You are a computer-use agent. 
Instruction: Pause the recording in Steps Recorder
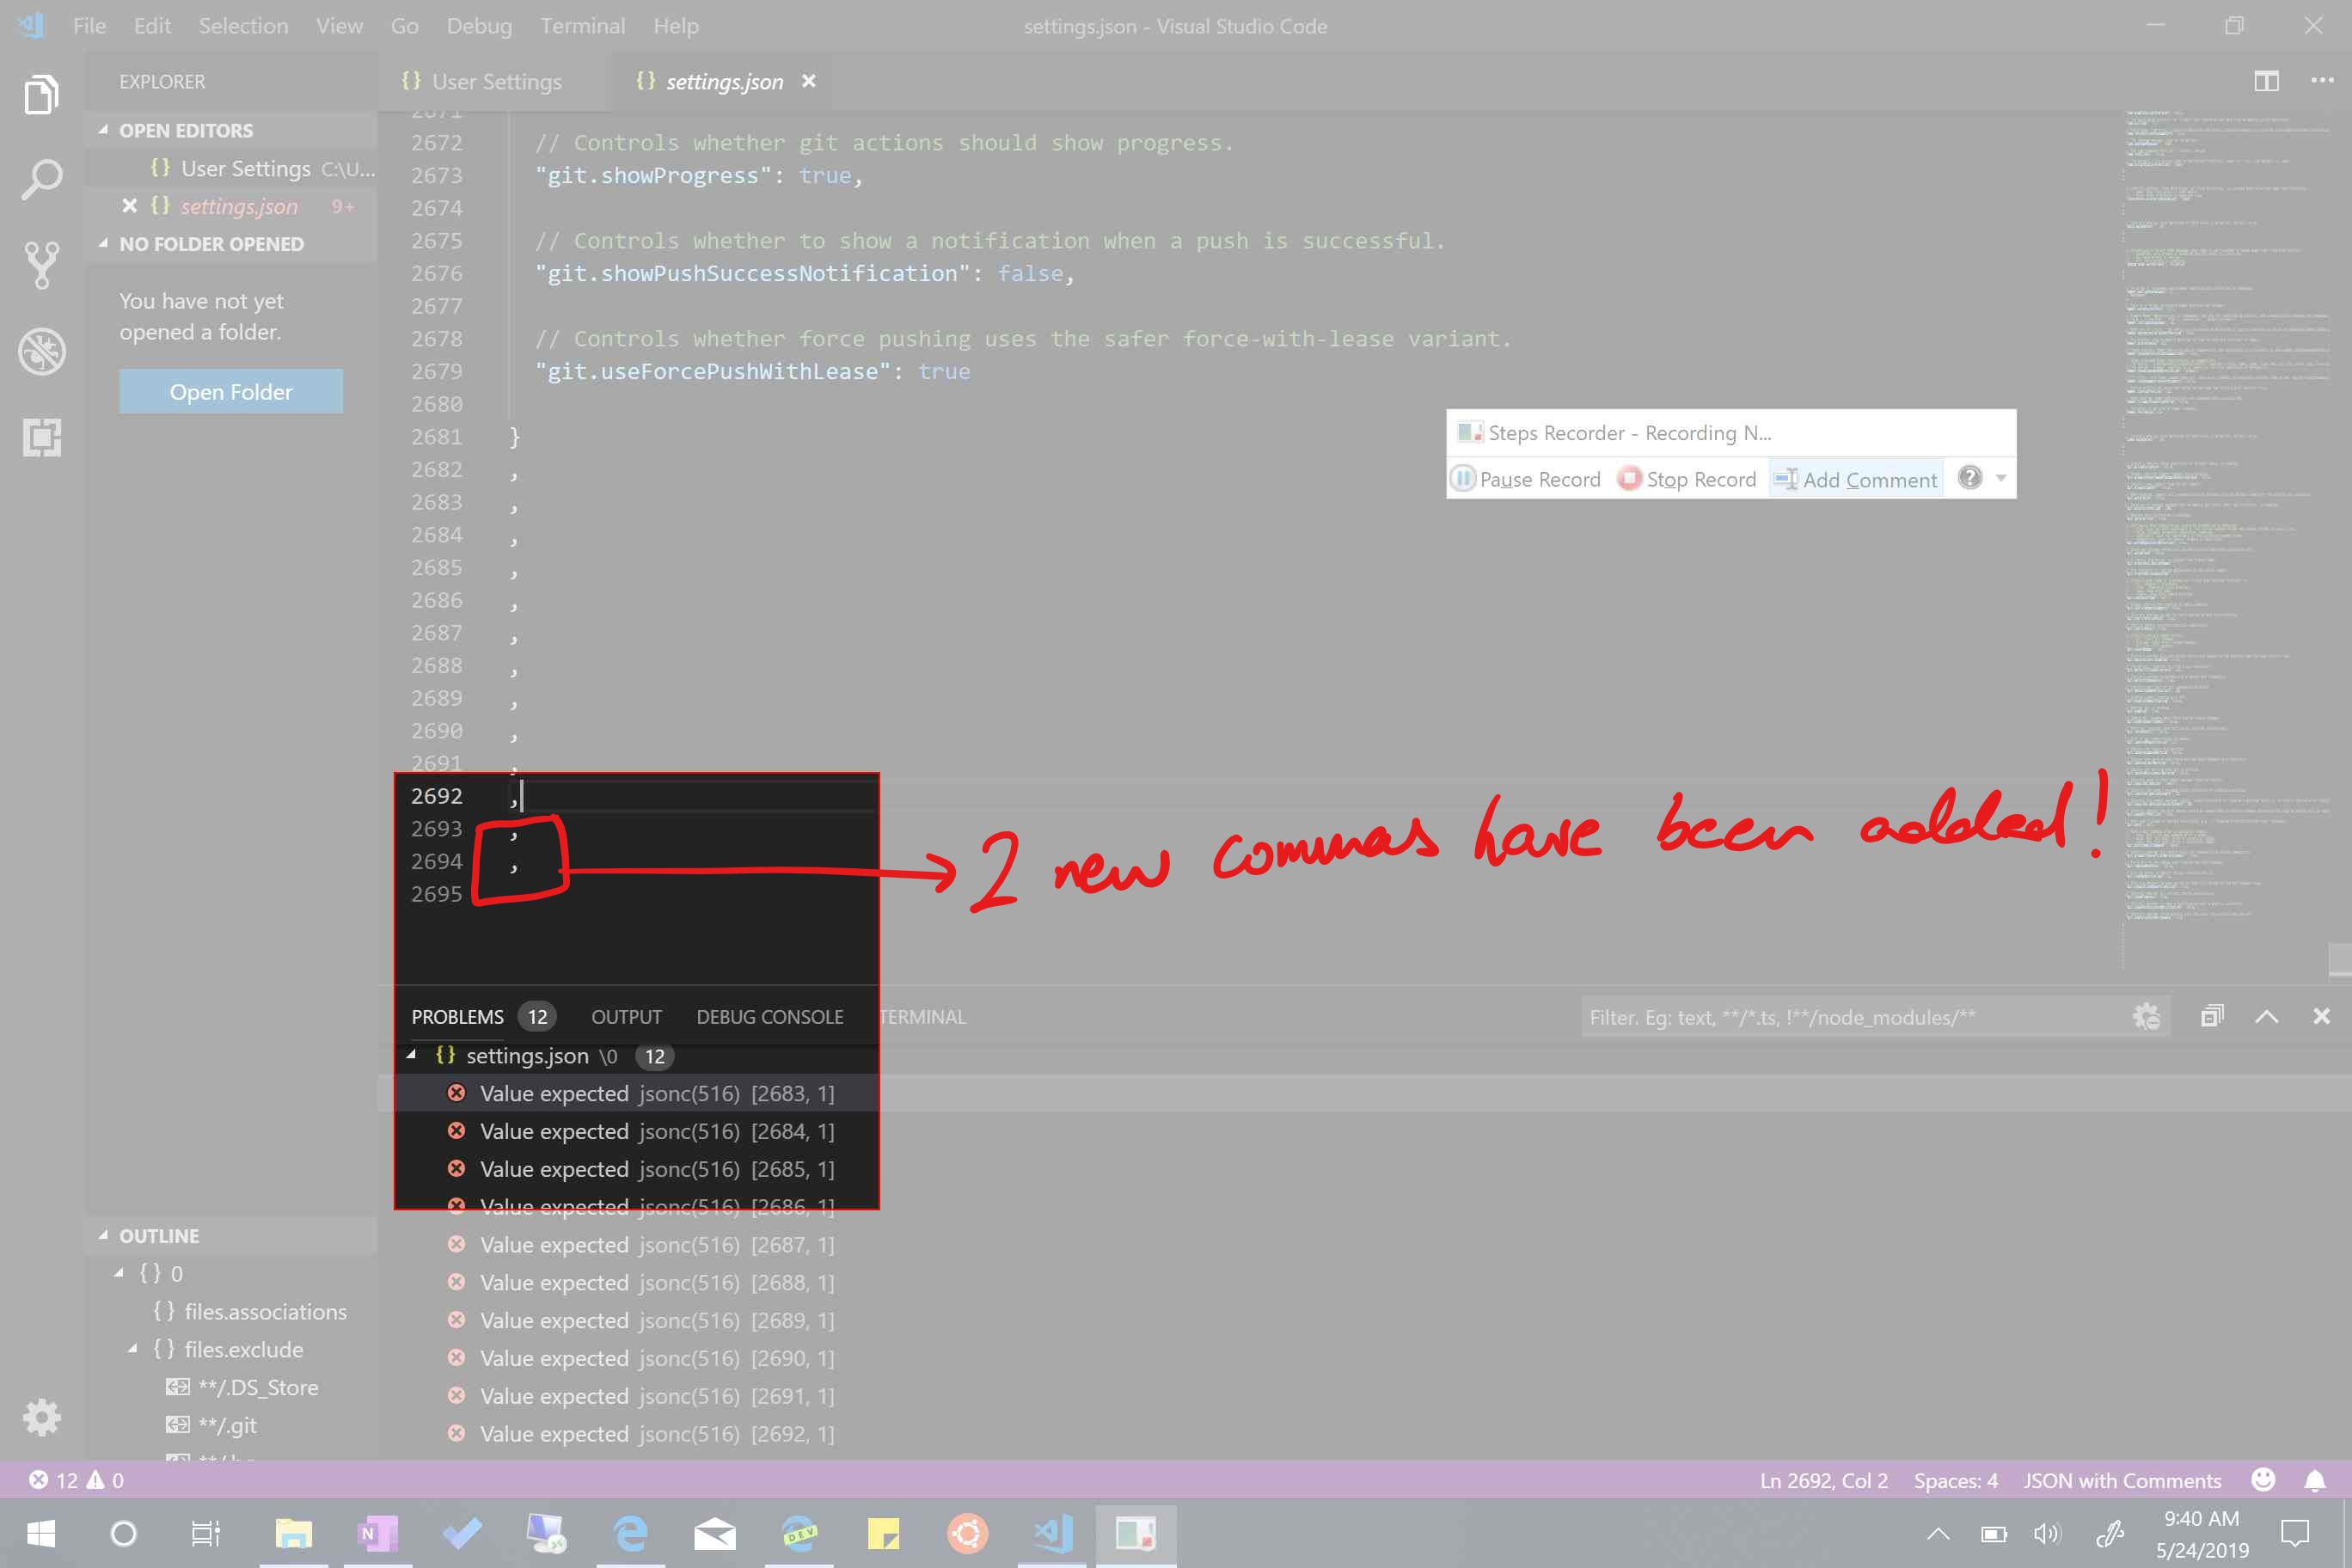coord(1525,479)
